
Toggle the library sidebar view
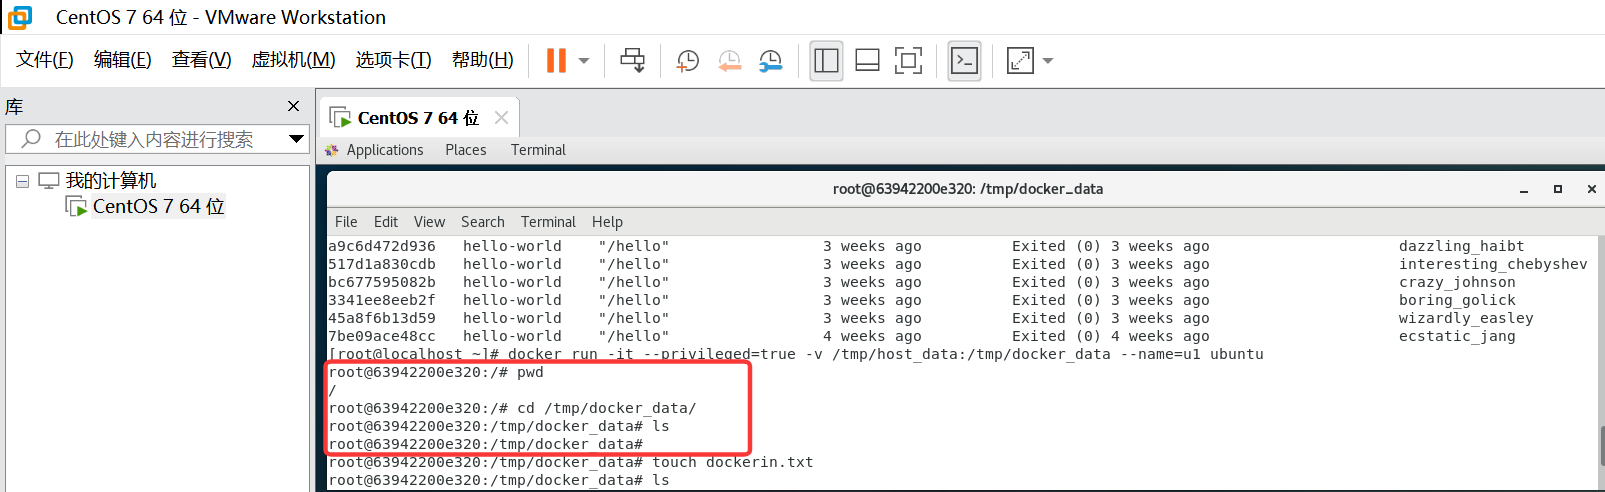coord(826,61)
